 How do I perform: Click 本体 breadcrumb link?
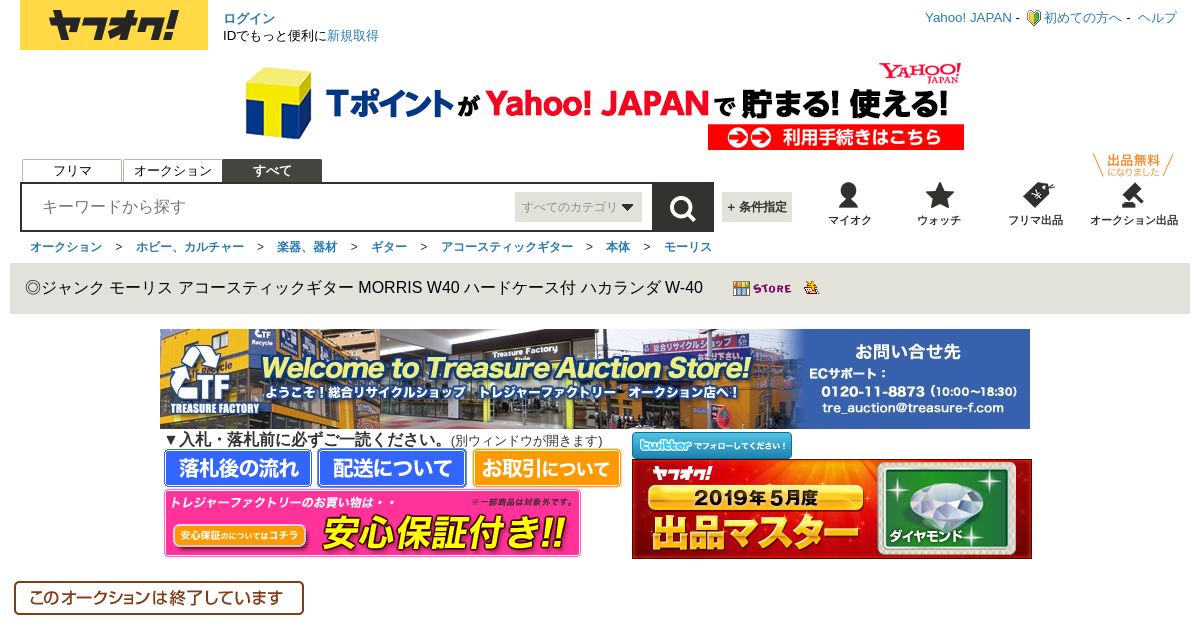point(618,247)
